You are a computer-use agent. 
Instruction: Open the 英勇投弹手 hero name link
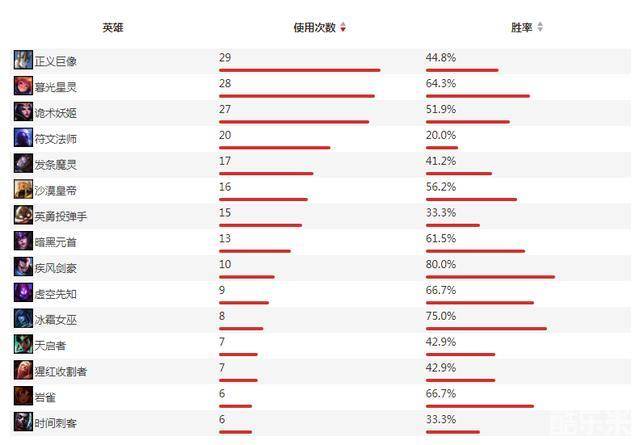click(61, 216)
